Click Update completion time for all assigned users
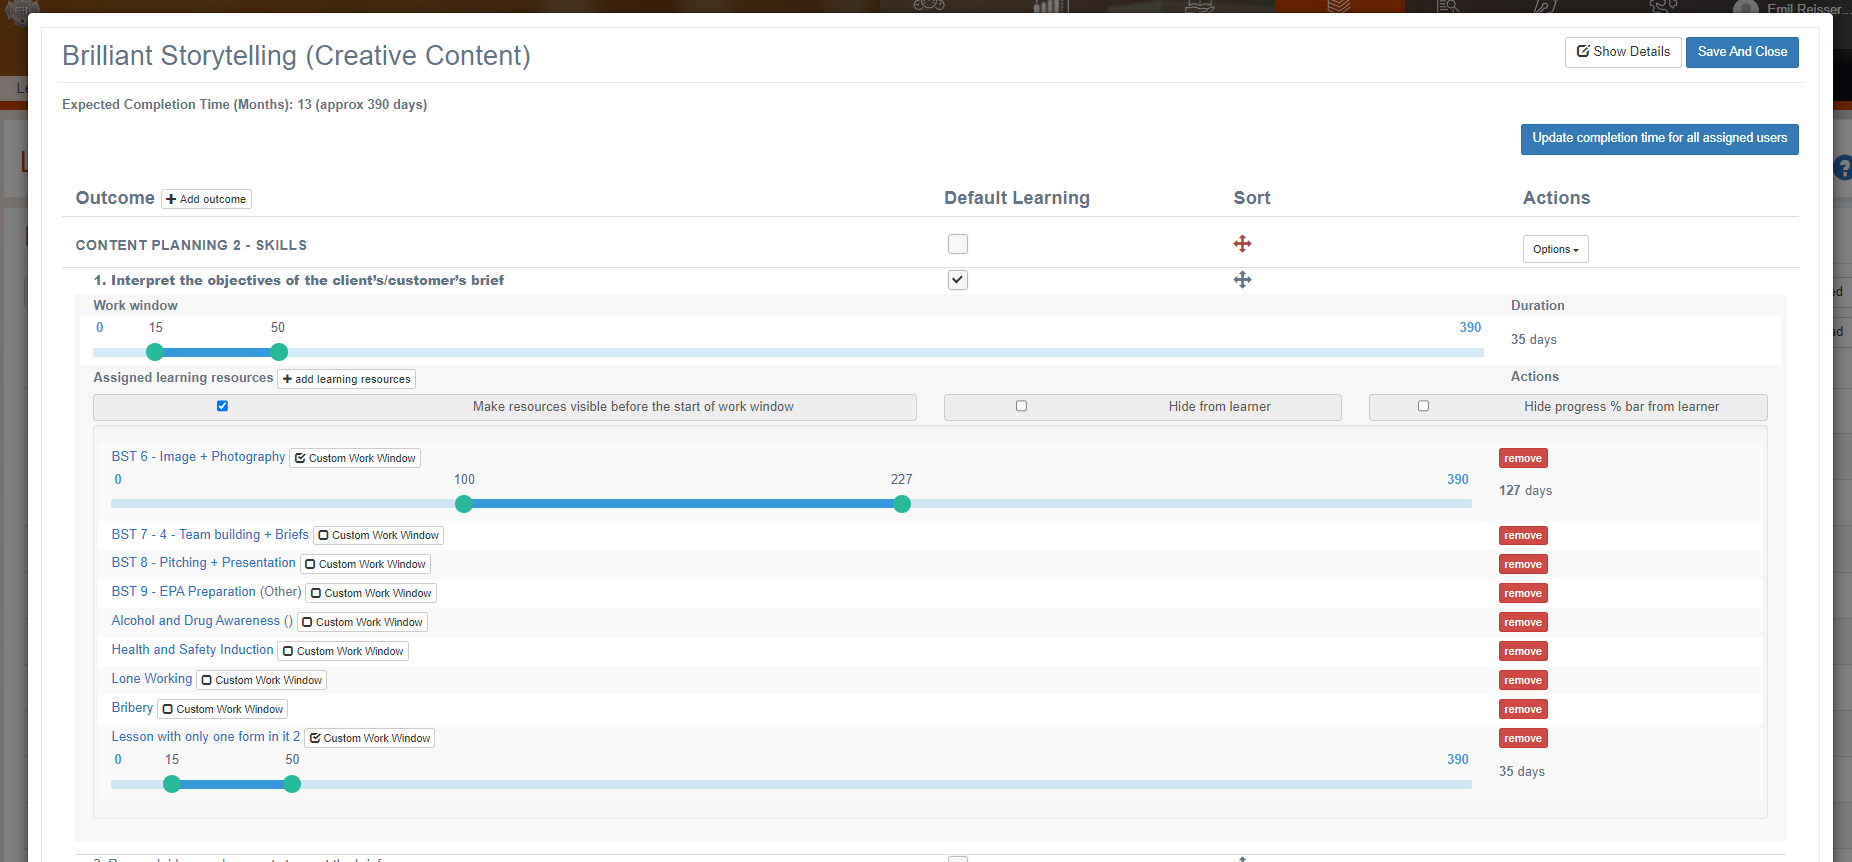Viewport: 1852px width, 862px height. point(1659,139)
